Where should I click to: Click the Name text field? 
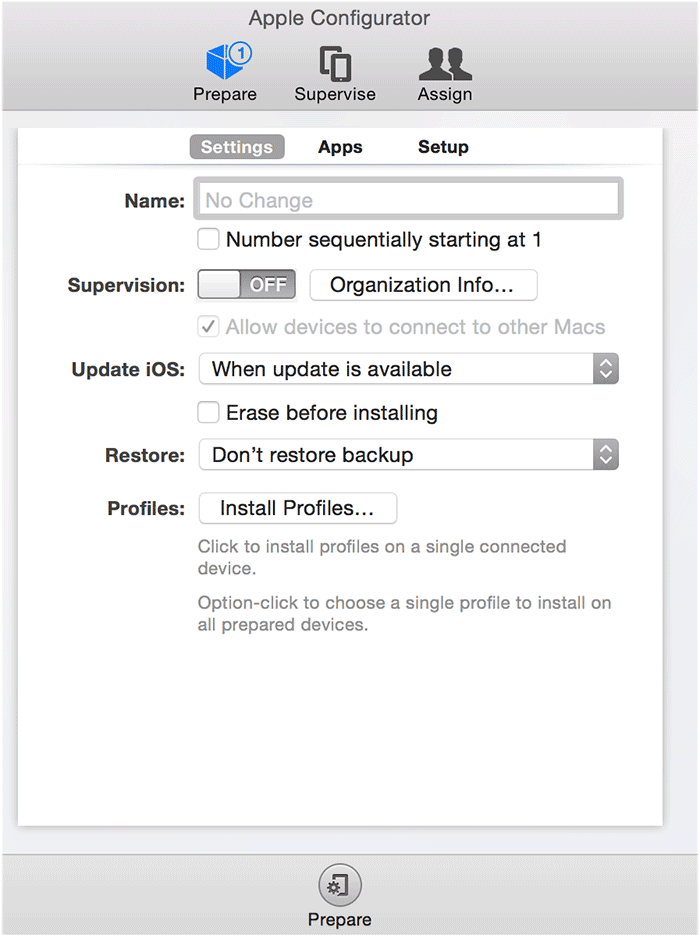pos(408,199)
